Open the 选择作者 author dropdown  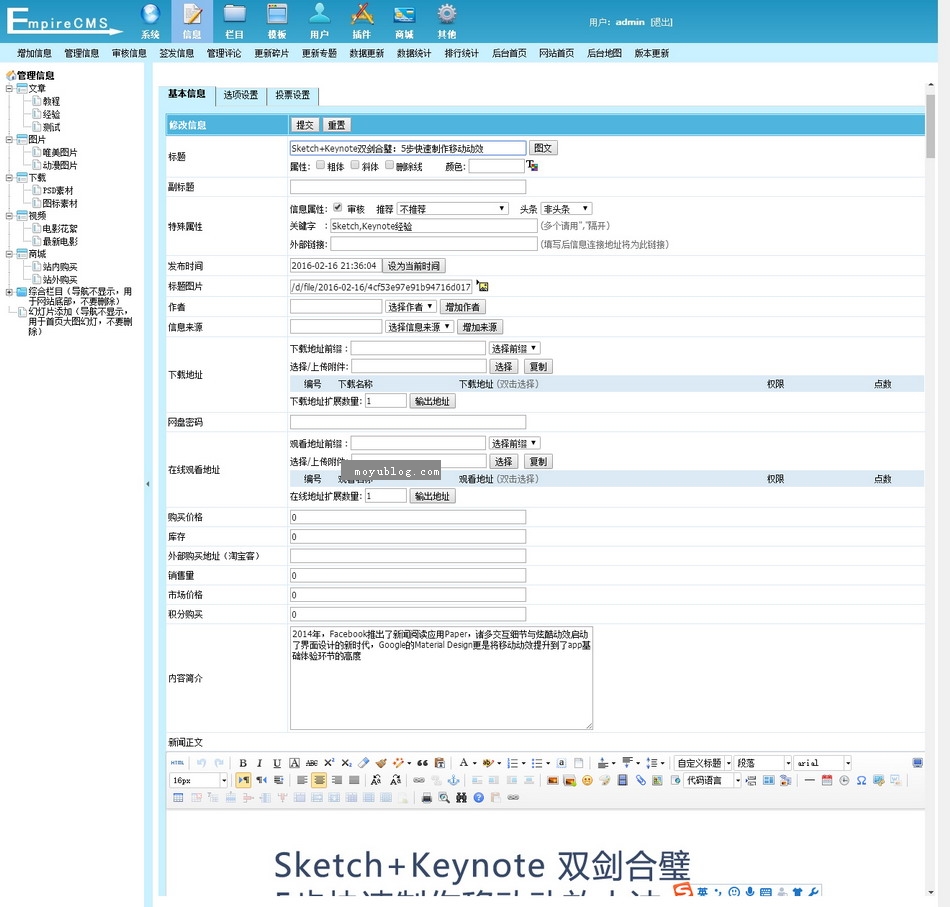click(x=410, y=307)
